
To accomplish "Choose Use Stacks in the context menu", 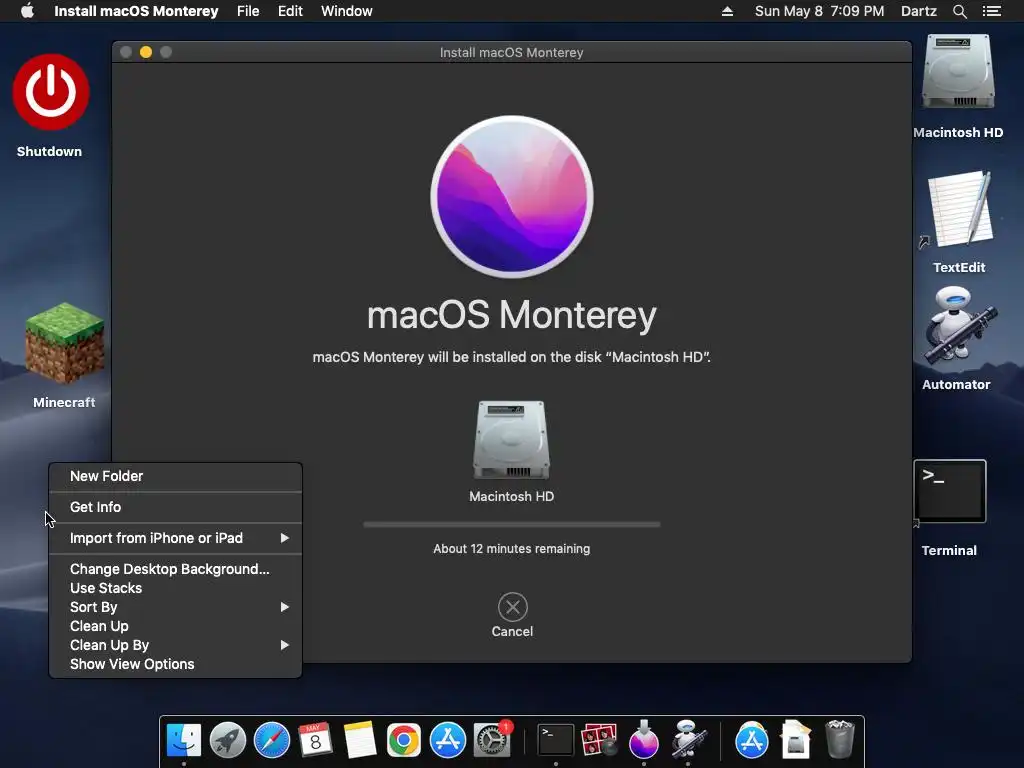I will pyautogui.click(x=176, y=588).
